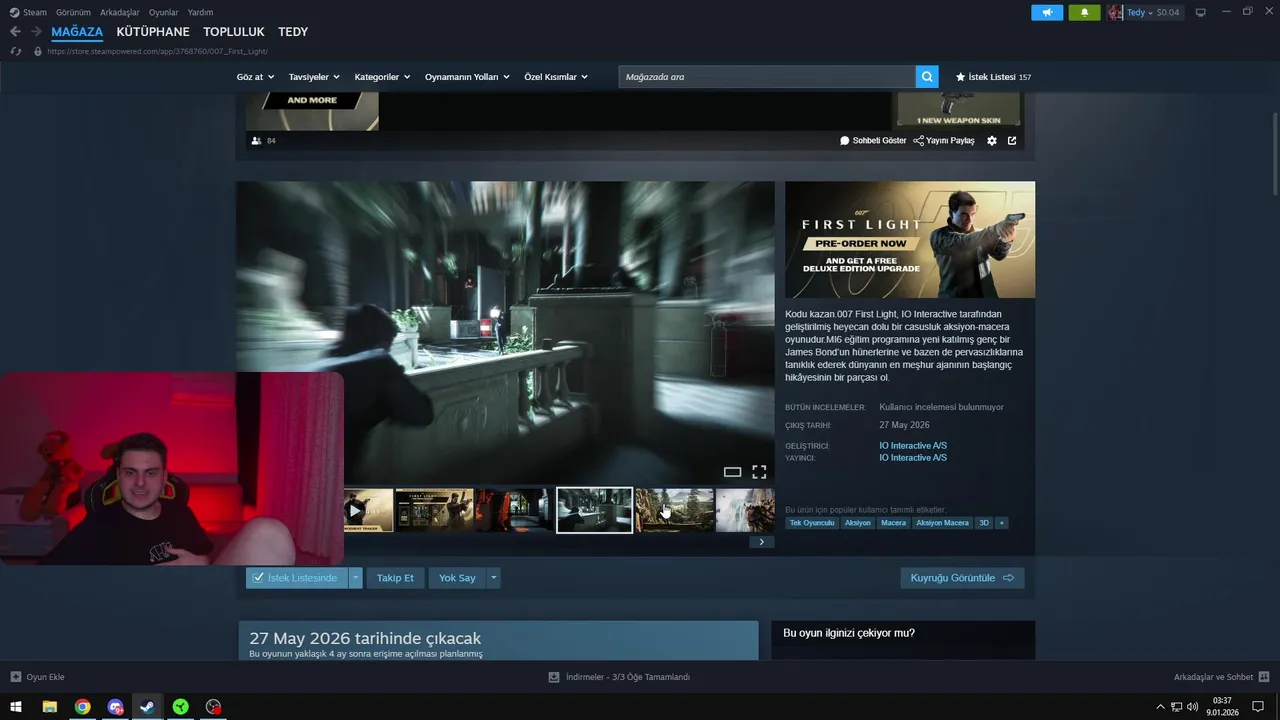Click the Tek Oyunculu tag
Viewport: 1280px width, 720px height.
812,523
